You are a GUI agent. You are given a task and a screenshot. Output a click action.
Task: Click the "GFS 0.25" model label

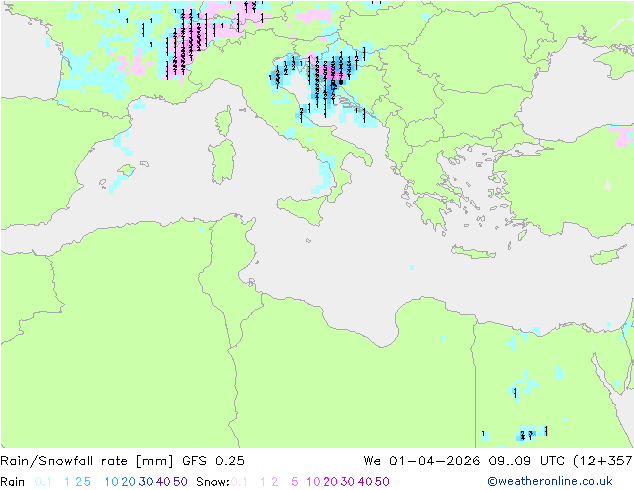(213, 461)
